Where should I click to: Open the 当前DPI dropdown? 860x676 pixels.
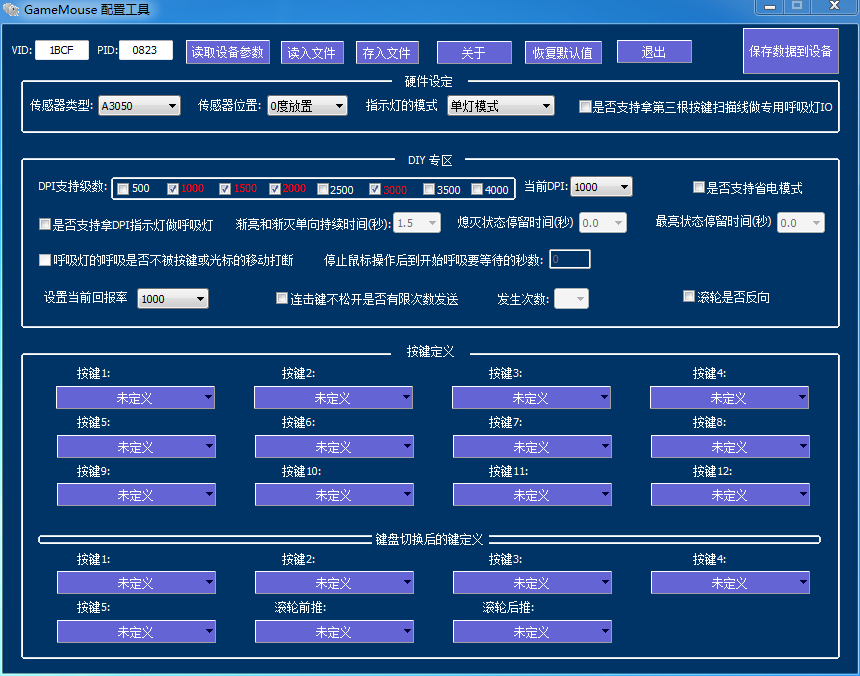[x=601, y=186]
